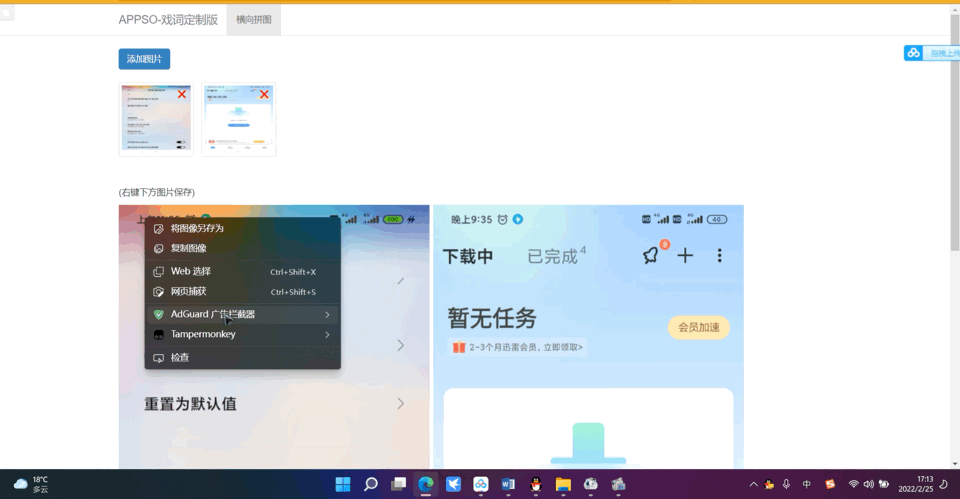This screenshot has height=499, width=960.
Task: Click the AdGuard green shield icon
Action: tap(159, 314)
